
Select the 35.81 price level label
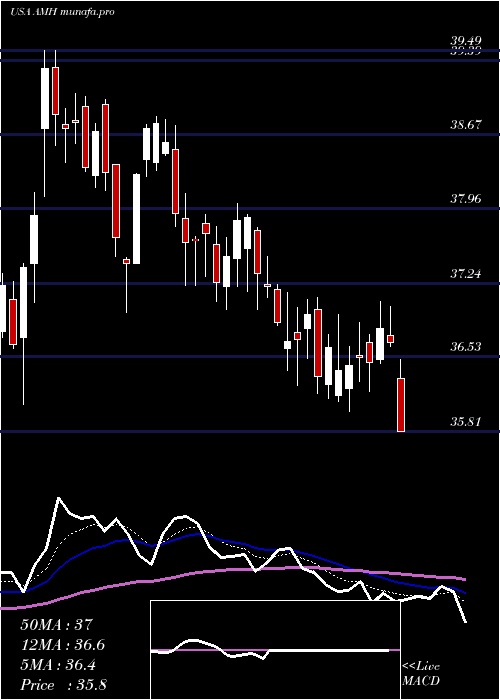pos(466,421)
